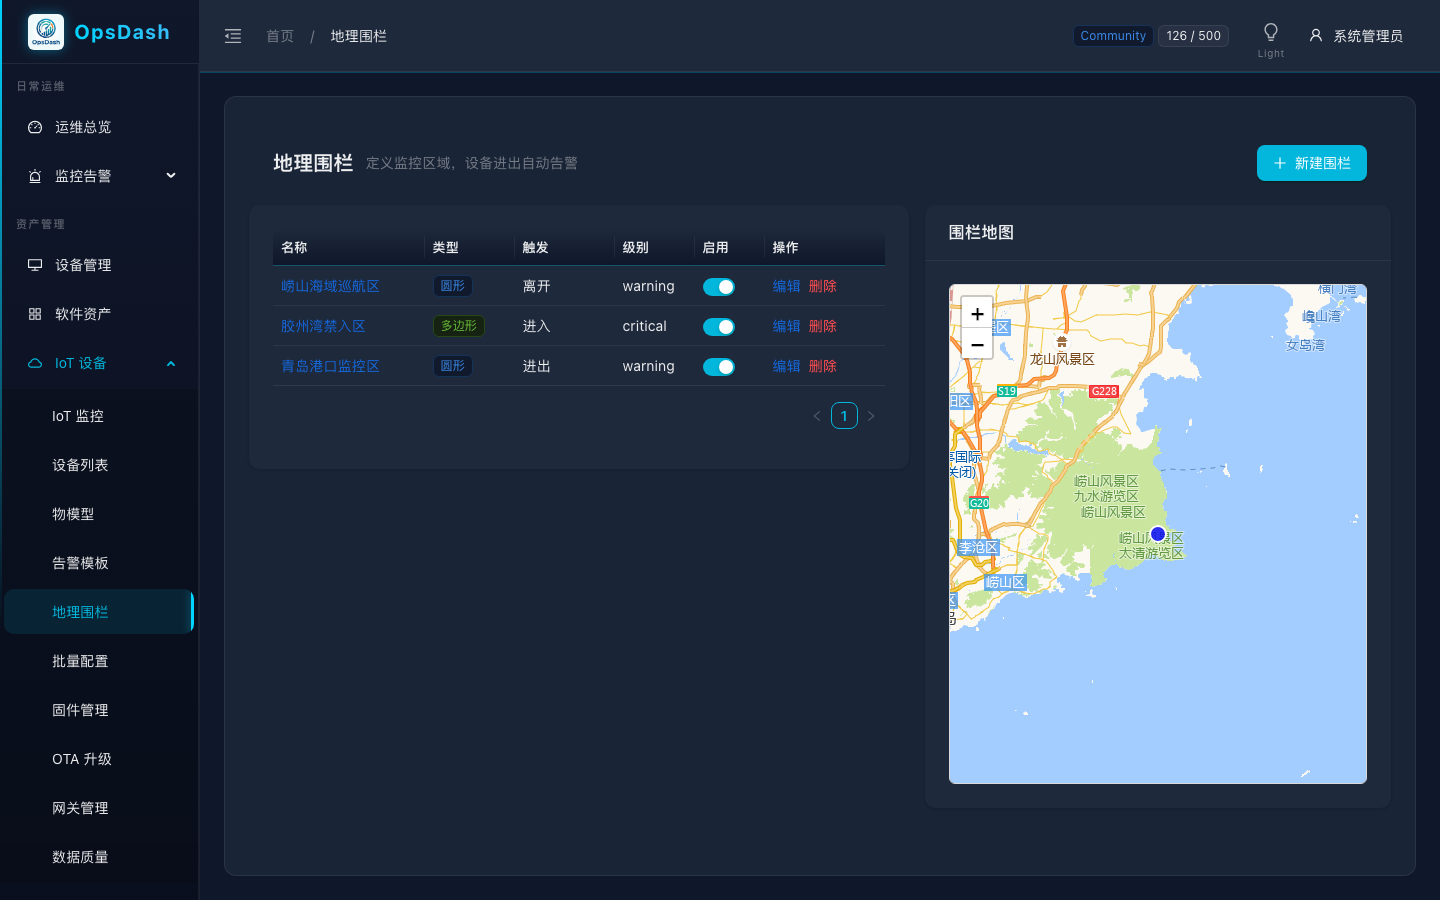Open the 胶州湾禁入区 name link
Screen dimensions: 1440x900
pos(323,326)
